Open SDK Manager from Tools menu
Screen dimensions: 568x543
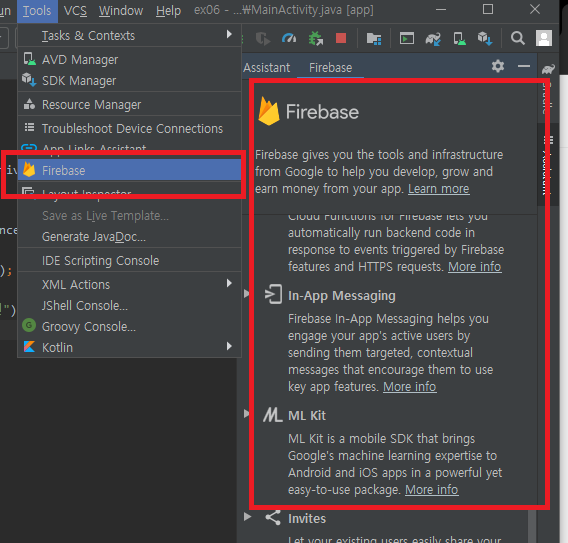(x=129, y=80)
